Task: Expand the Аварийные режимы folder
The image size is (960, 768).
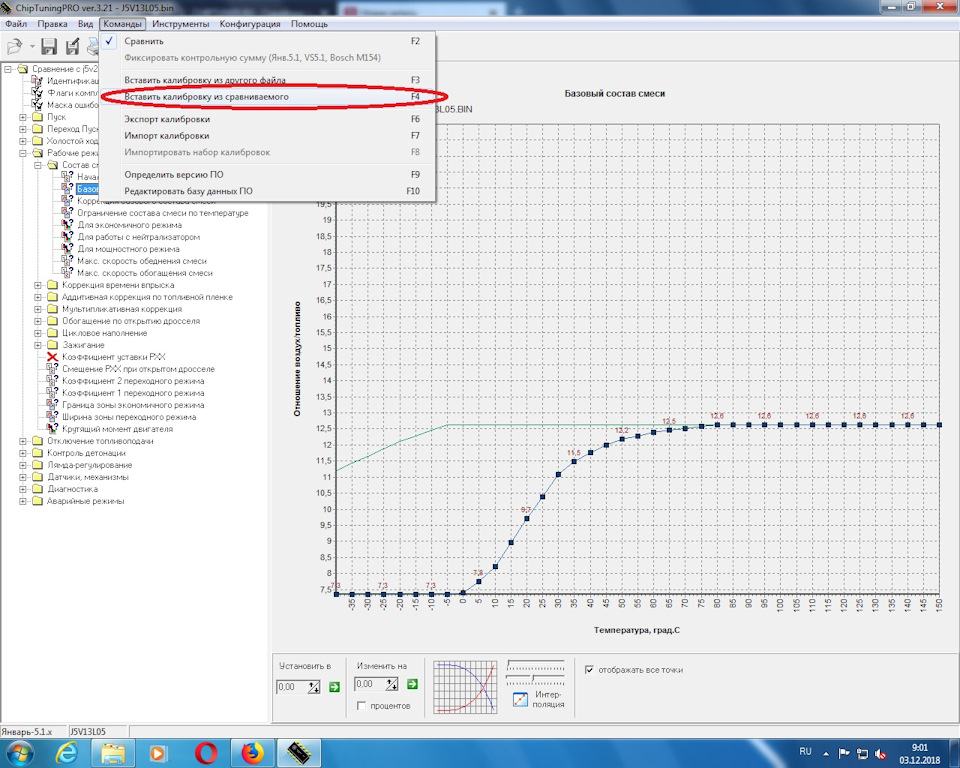Action: (23, 501)
